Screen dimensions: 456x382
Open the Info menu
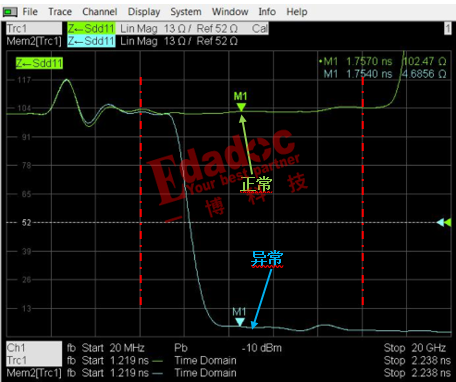pyautogui.click(x=267, y=12)
